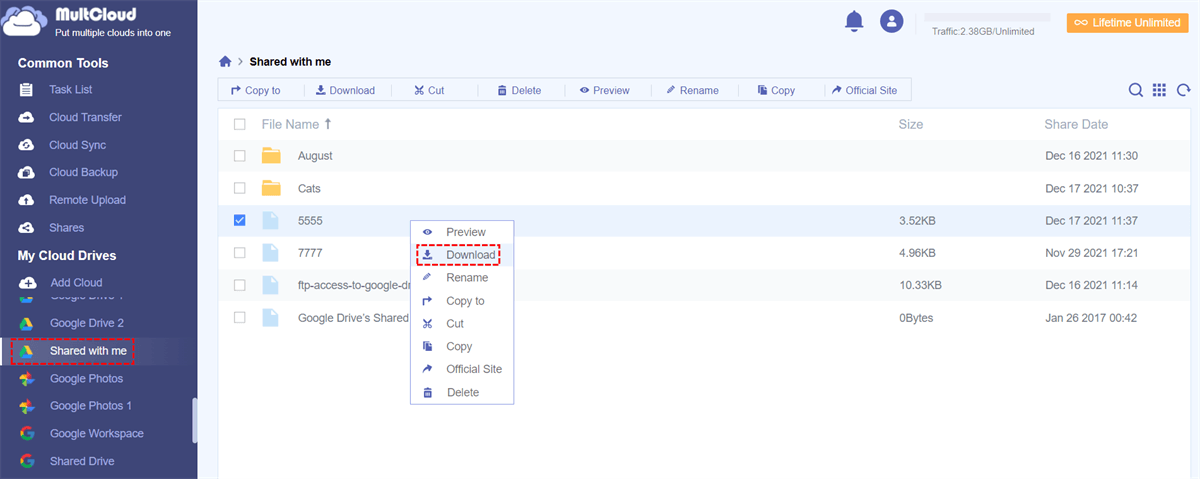The height and width of the screenshot is (479, 1200).
Task: Choose Delete in context menu
Action: (462, 392)
